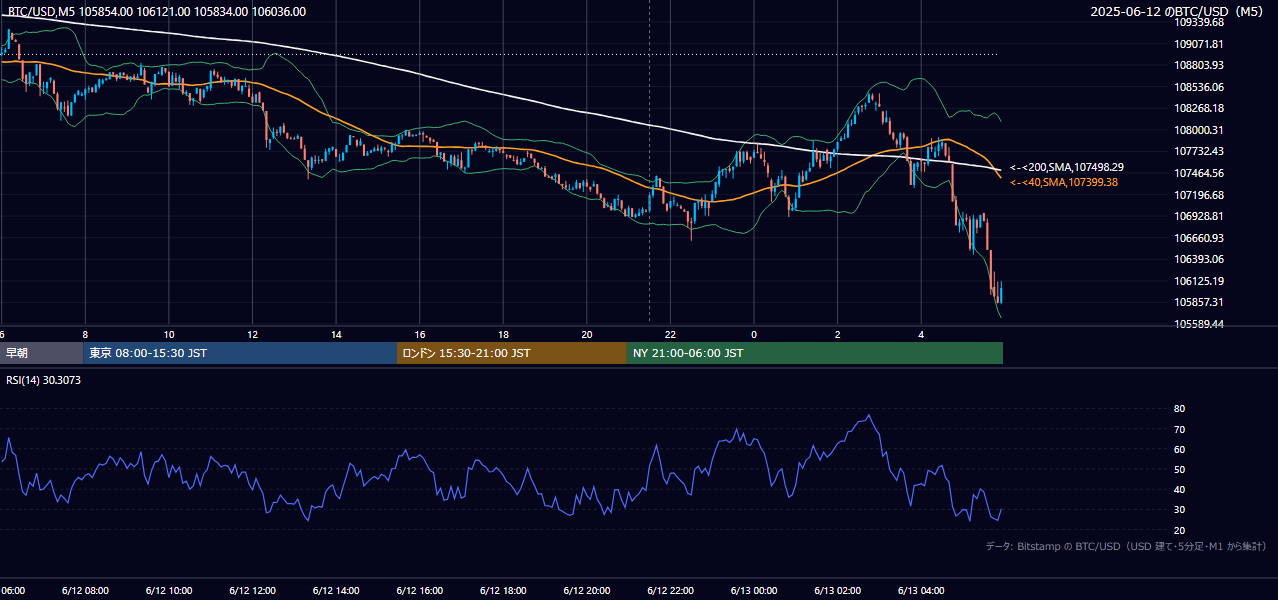This screenshot has width=1278, height=600.
Task: Click the 6/12 18:00 date label
Action: point(502,590)
